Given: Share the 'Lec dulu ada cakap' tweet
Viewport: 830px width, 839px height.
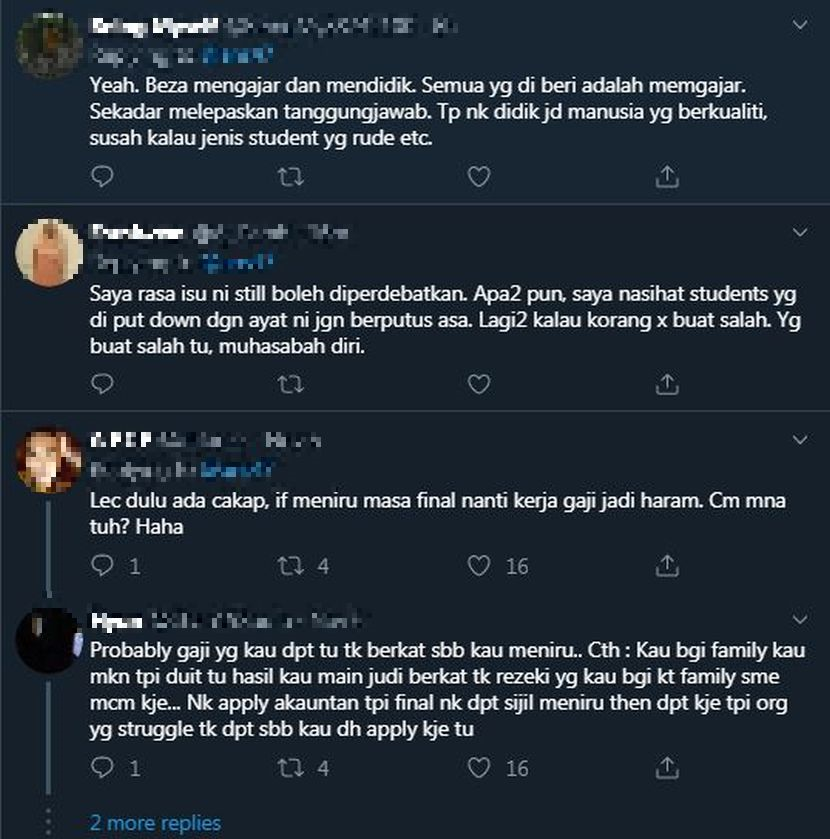Looking at the screenshot, I should pyautogui.click(x=667, y=566).
